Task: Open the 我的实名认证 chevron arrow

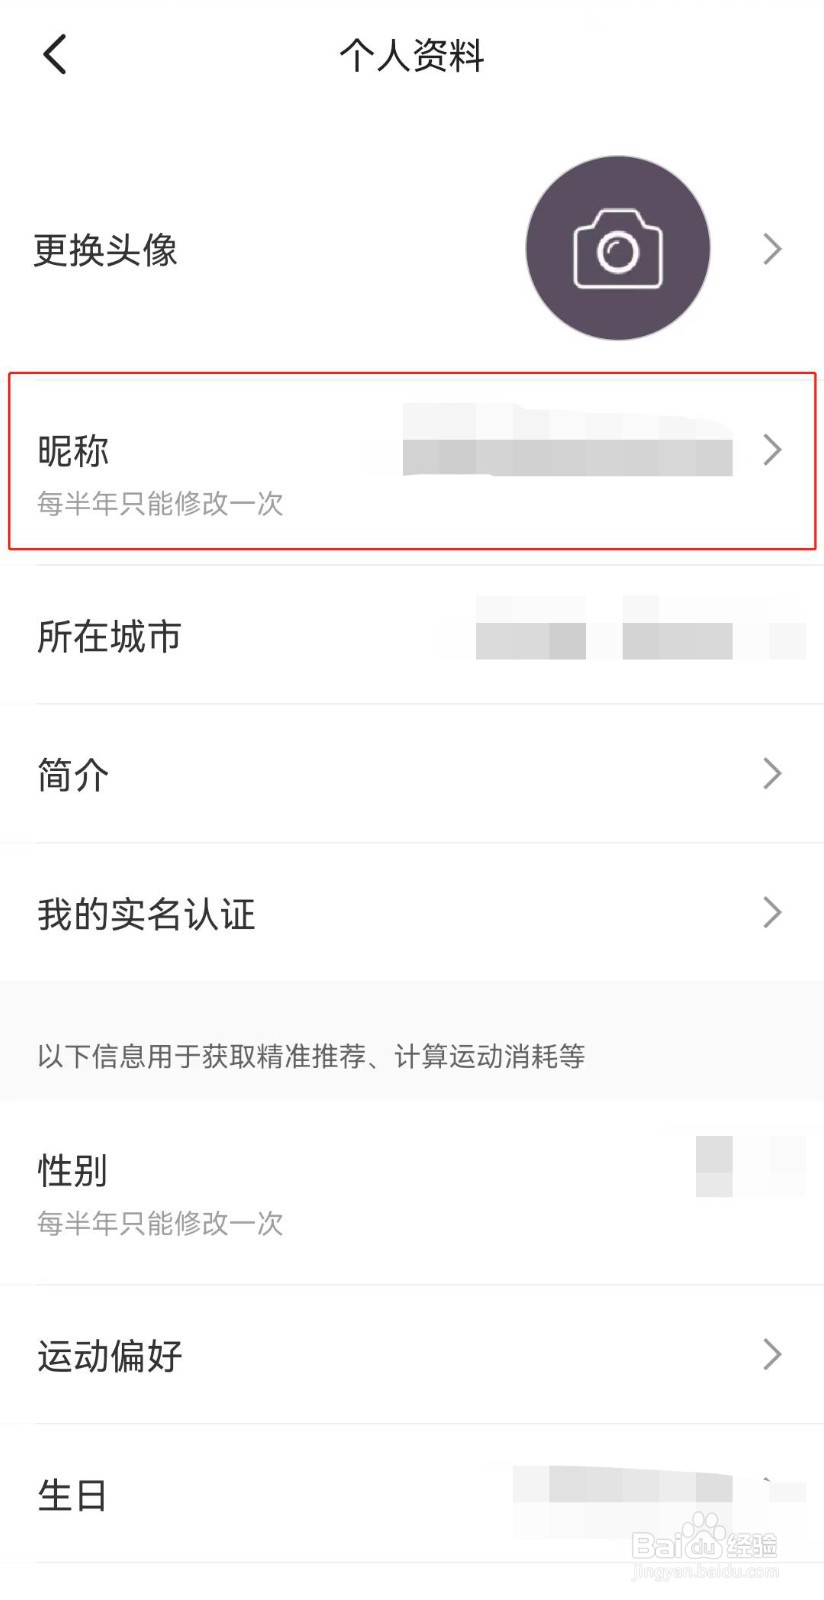Action: [772, 912]
